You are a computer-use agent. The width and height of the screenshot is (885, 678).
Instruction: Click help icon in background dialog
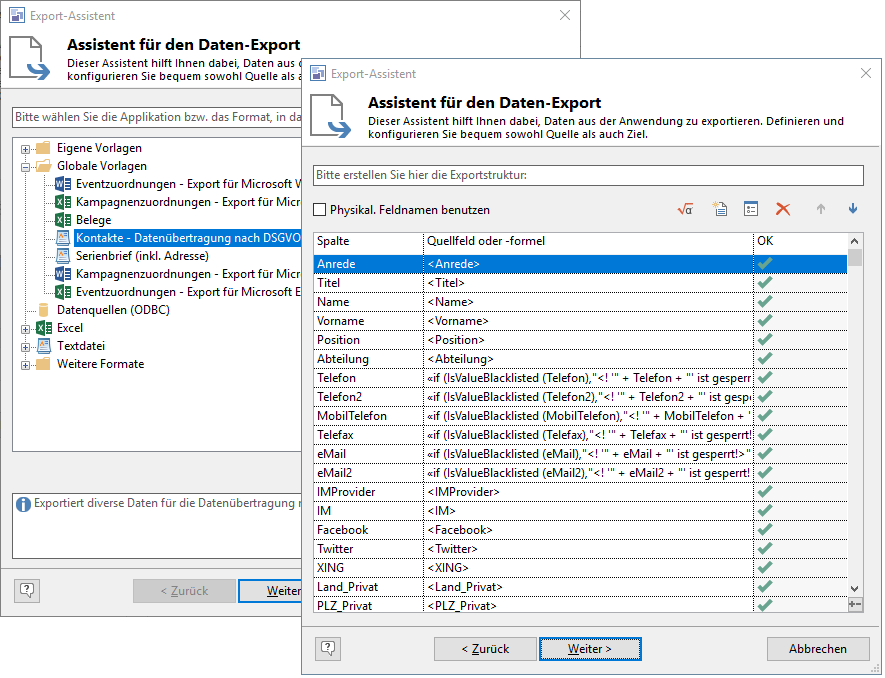click(x=27, y=590)
